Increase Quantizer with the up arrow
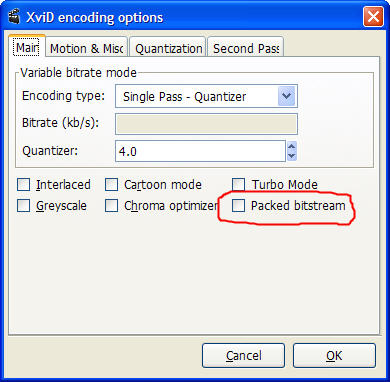The height and width of the screenshot is (382, 390). (x=292, y=147)
